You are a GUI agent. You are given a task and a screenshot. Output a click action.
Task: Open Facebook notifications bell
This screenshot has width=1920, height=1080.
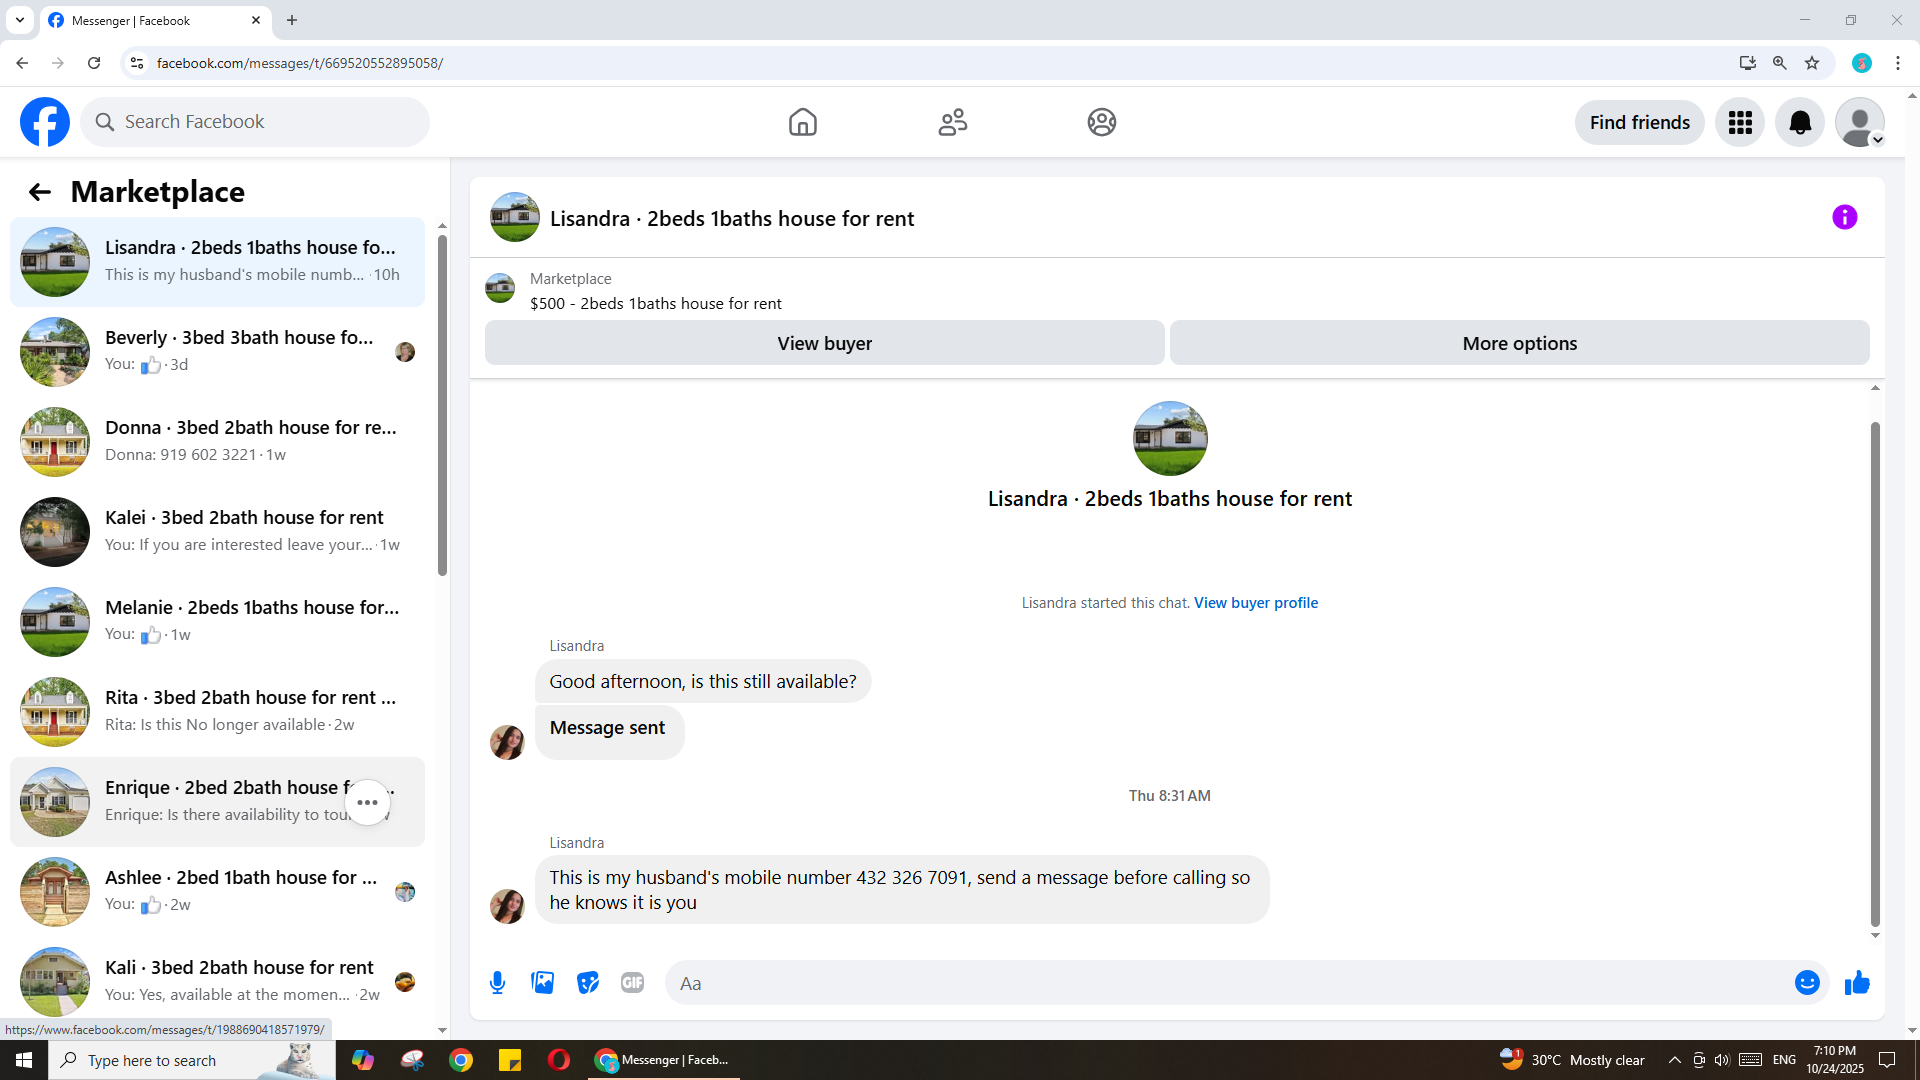click(x=1799, y=122)
